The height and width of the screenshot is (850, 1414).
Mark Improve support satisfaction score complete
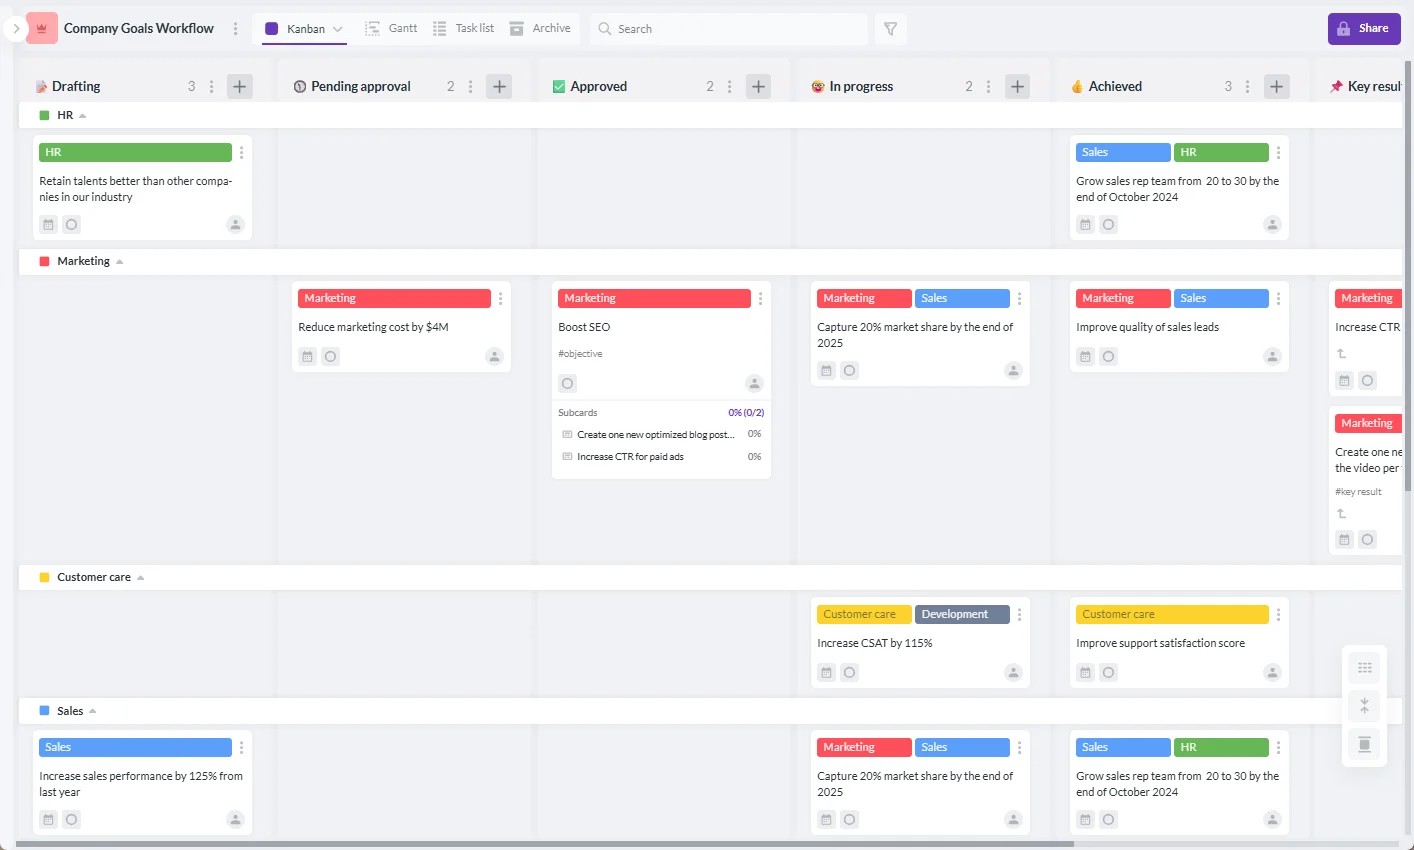tap(1108, 672)
